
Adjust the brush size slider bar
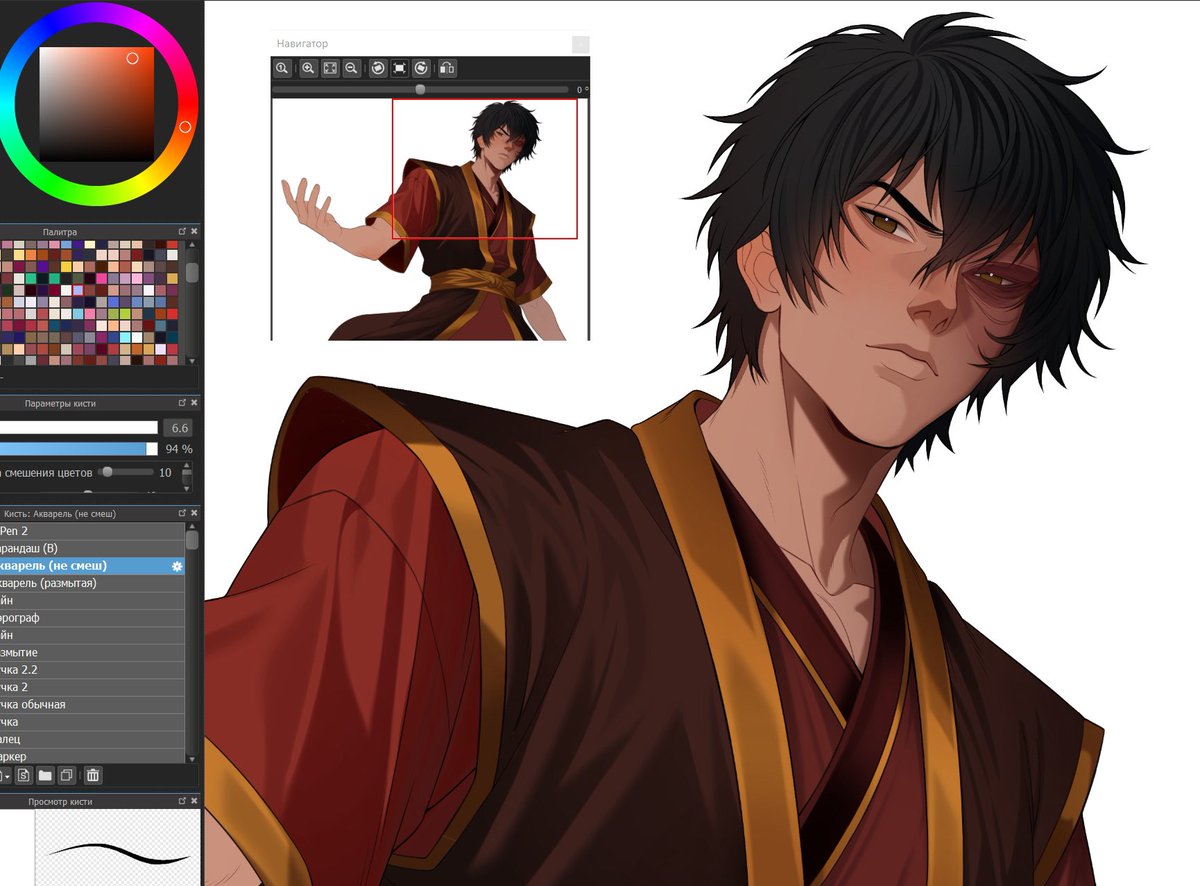click(x=79, y=428)
